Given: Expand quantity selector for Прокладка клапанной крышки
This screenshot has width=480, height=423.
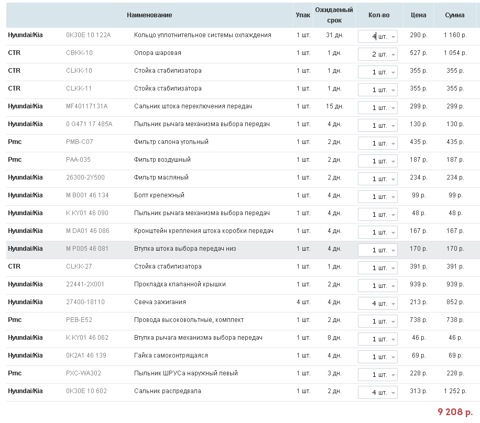Looking at the screenshot, I should [x=378, y=286].
